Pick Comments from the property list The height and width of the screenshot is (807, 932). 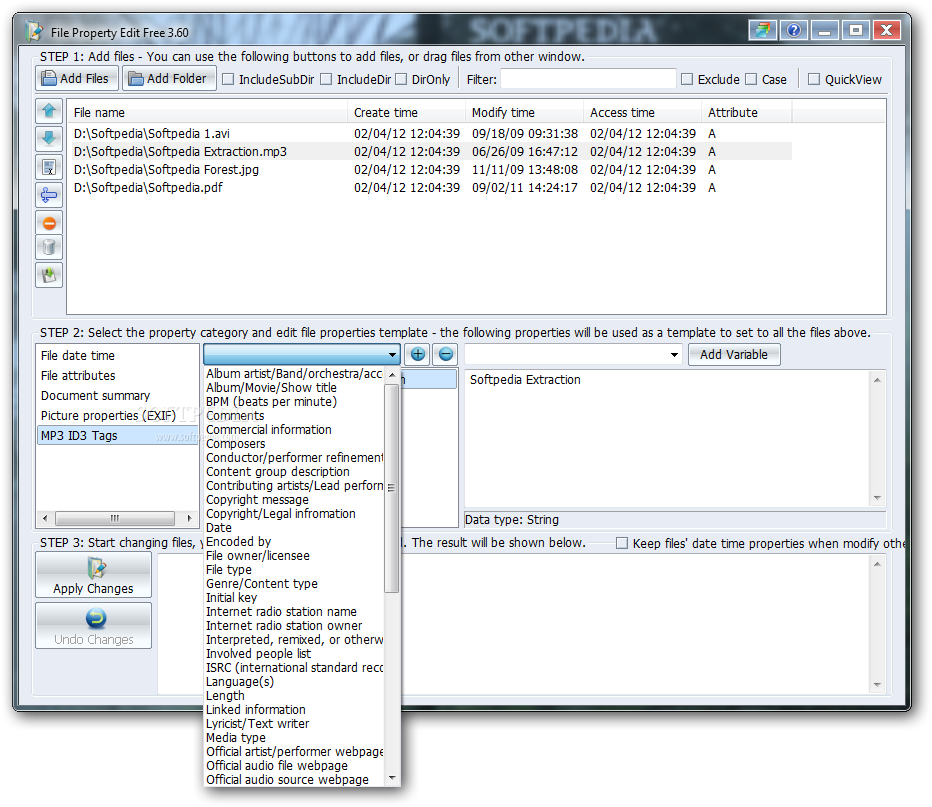294,416
